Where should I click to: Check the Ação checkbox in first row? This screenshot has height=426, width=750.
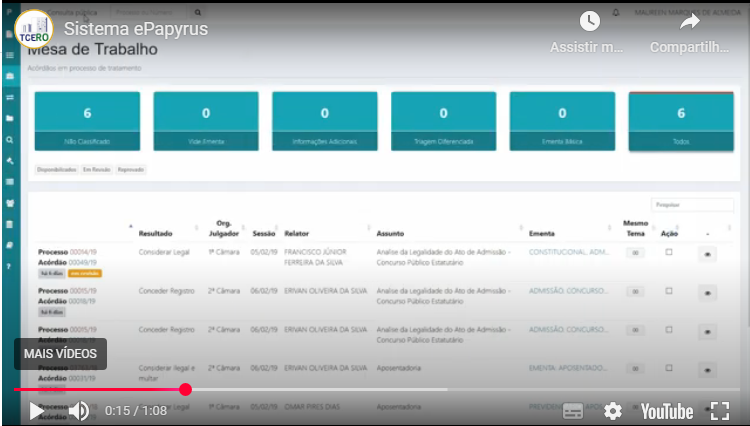pos(669,252)
